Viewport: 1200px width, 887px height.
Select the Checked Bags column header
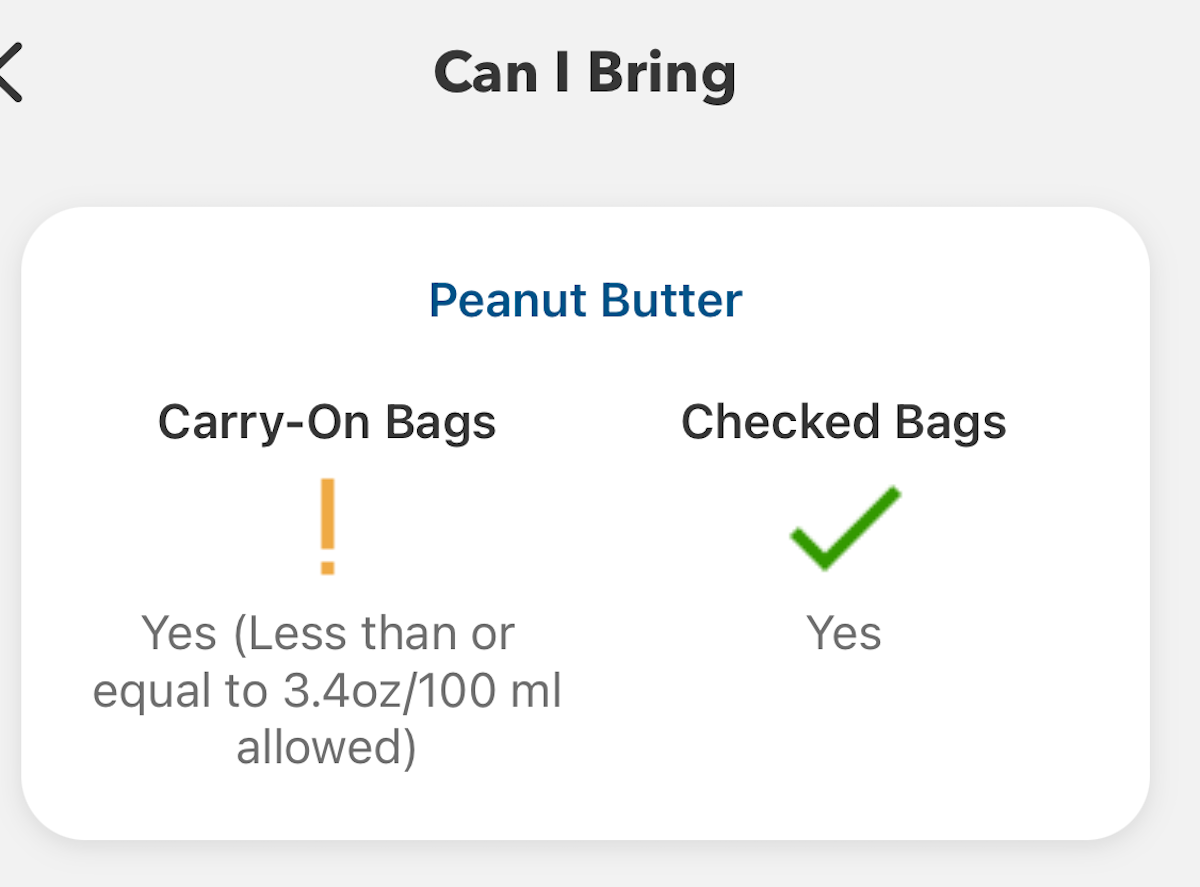pyautogui.click(x=845, y=421)
